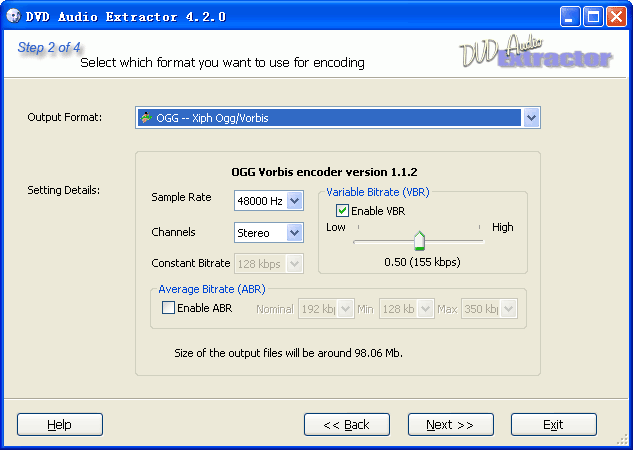This screenshot has height=450, width=633.
Task: Click the Exit button
Action: point(553,424)
